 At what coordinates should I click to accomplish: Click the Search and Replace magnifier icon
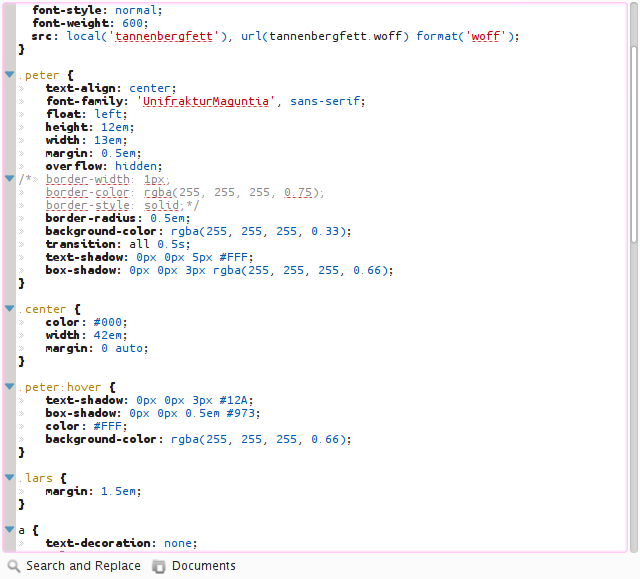click(14, 566)
